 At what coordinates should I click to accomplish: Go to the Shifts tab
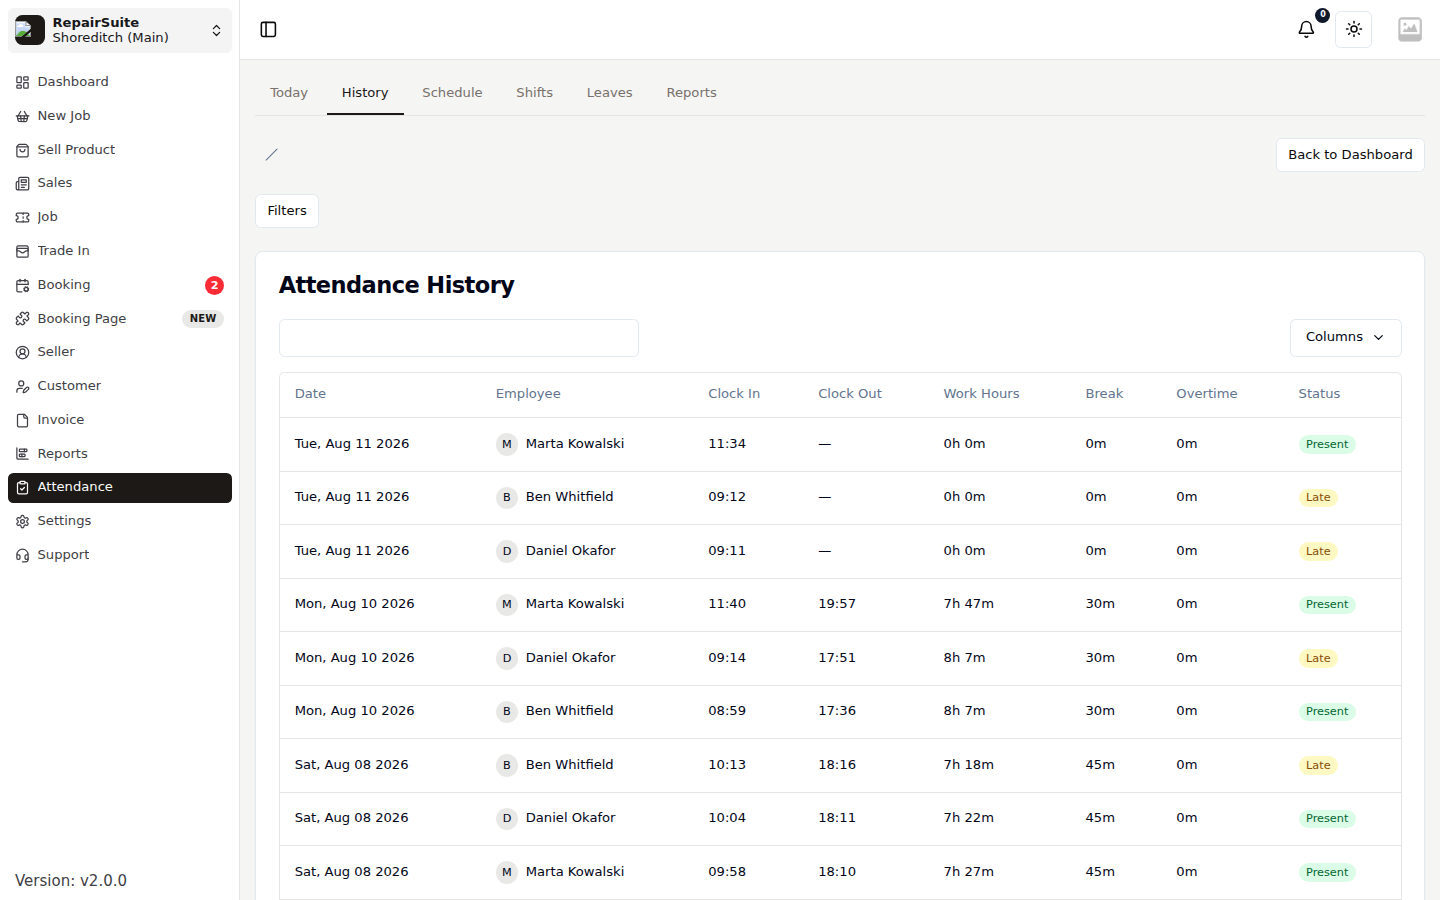[534, 92]
